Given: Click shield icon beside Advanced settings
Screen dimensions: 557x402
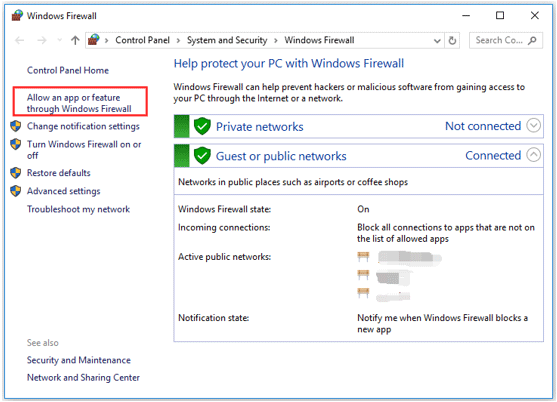Looking at the screenshot, I should 16,191.
